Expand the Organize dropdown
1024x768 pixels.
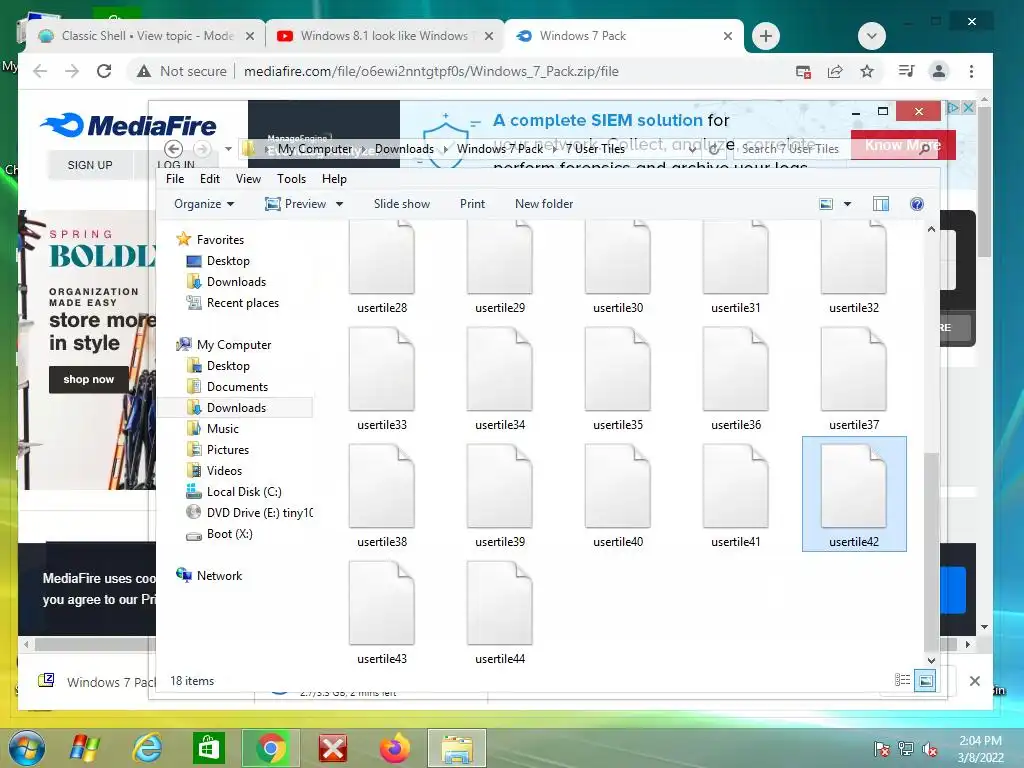click(204, 204)
